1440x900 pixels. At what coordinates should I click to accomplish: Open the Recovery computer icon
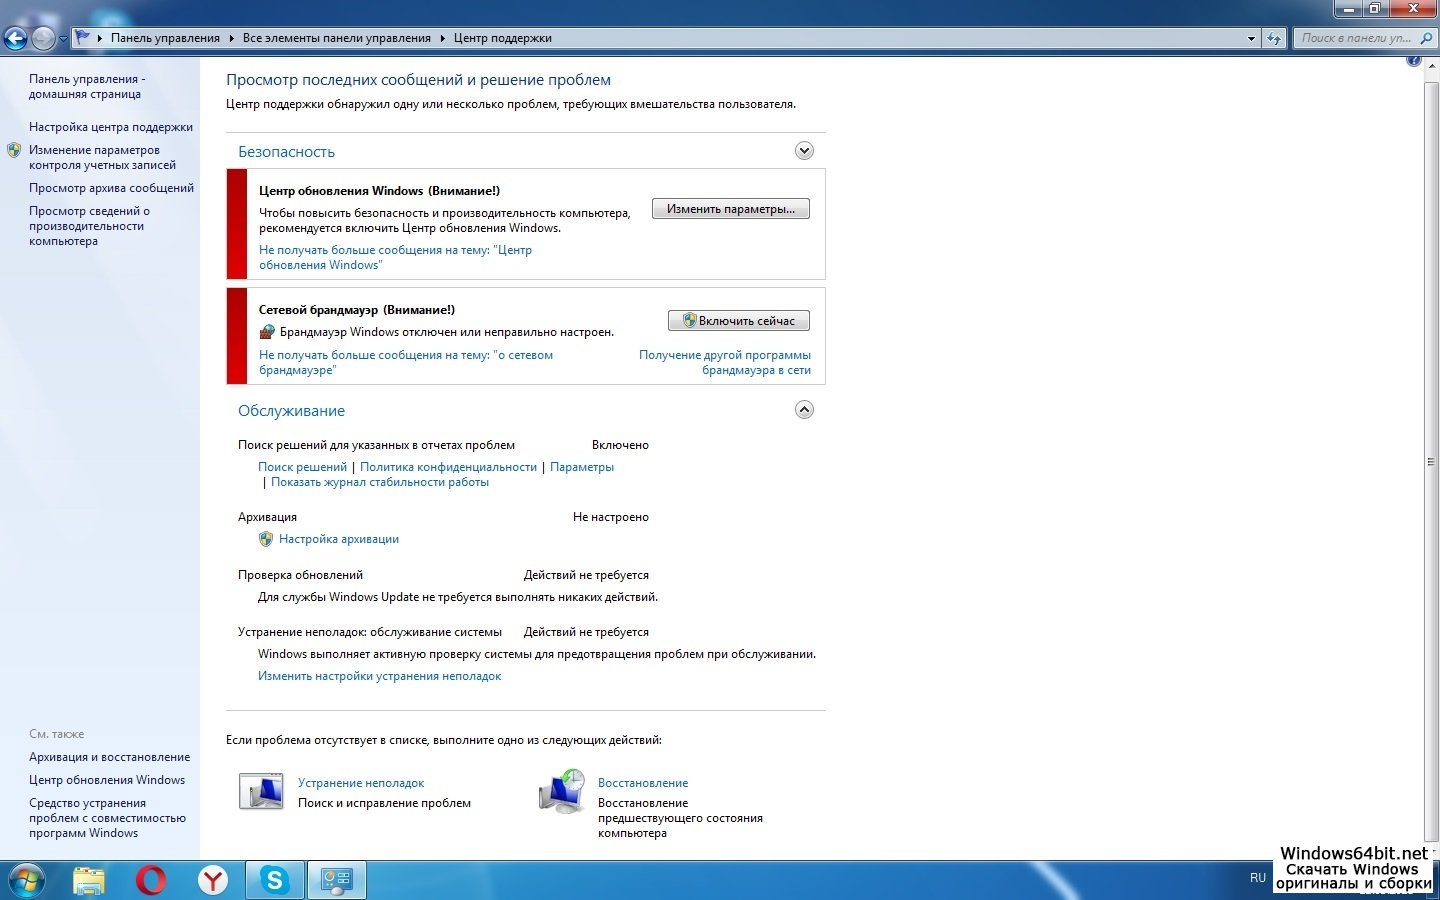coord(562,792)
